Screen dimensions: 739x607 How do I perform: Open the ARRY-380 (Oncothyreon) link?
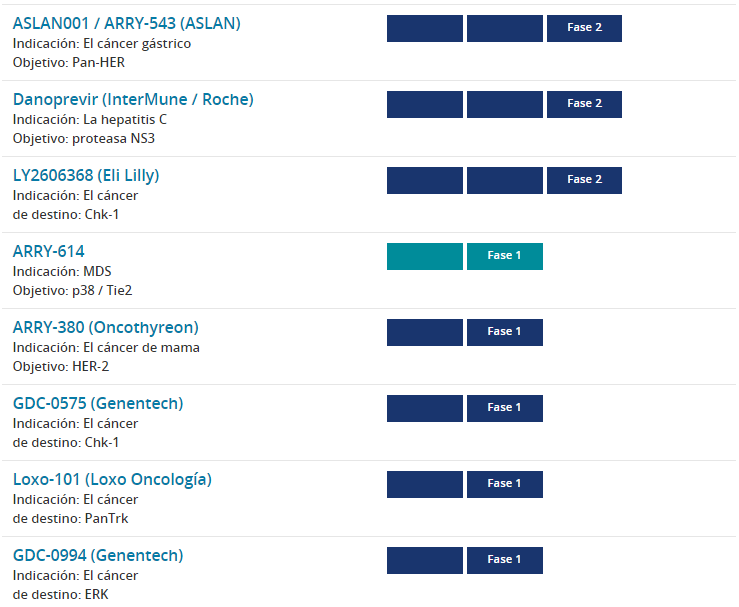click(106, 327)
